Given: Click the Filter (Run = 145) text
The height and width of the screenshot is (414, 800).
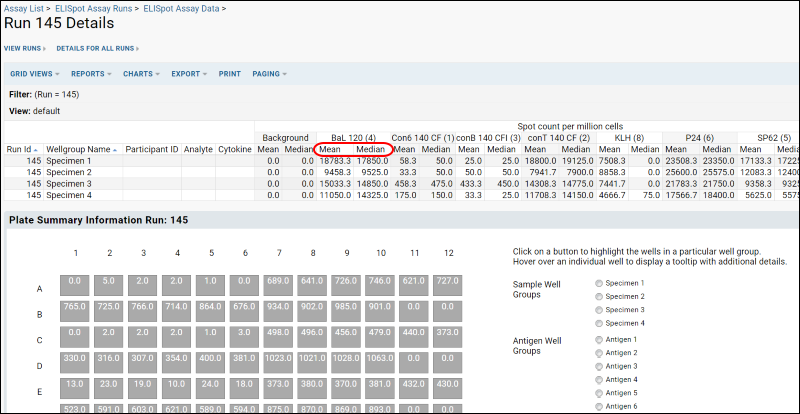Looking at the screenshot, I should [x=44, y=94].
